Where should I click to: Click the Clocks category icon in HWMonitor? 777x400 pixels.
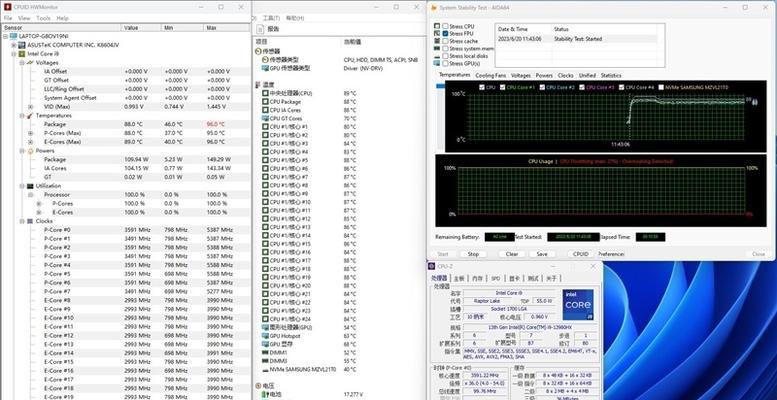pos(30,221)
